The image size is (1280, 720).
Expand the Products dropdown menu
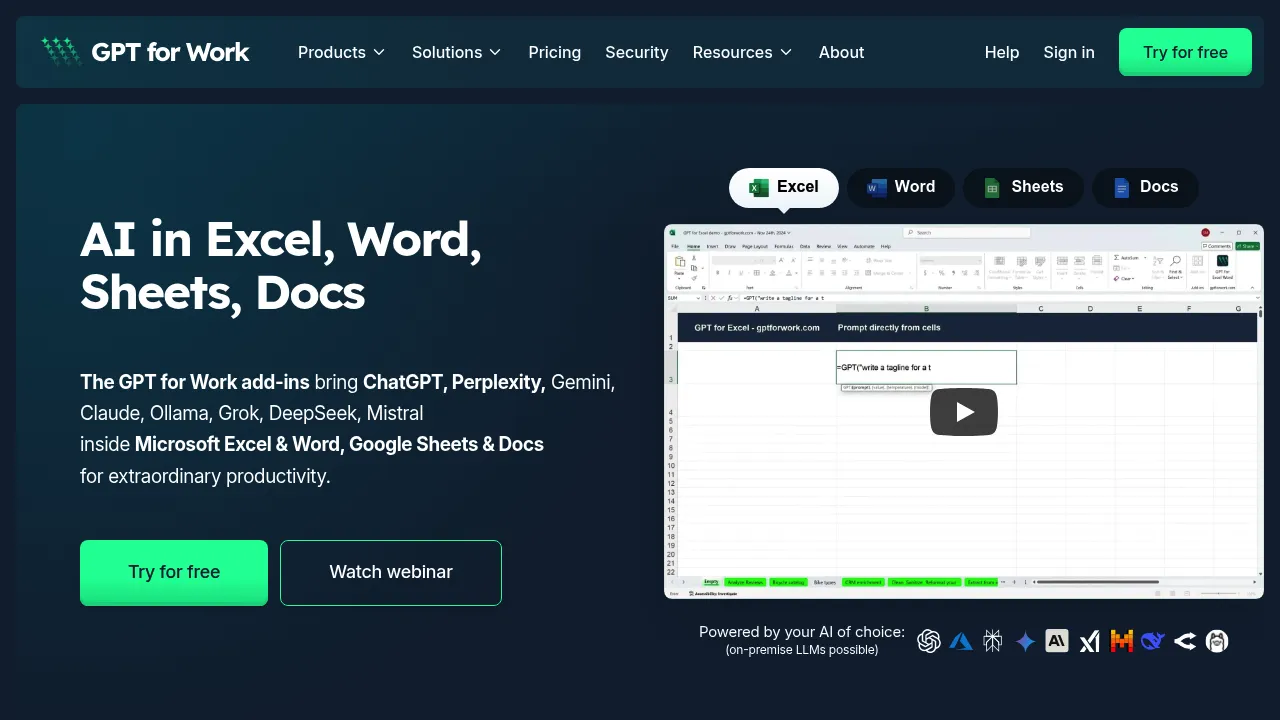tap(341, 52)
